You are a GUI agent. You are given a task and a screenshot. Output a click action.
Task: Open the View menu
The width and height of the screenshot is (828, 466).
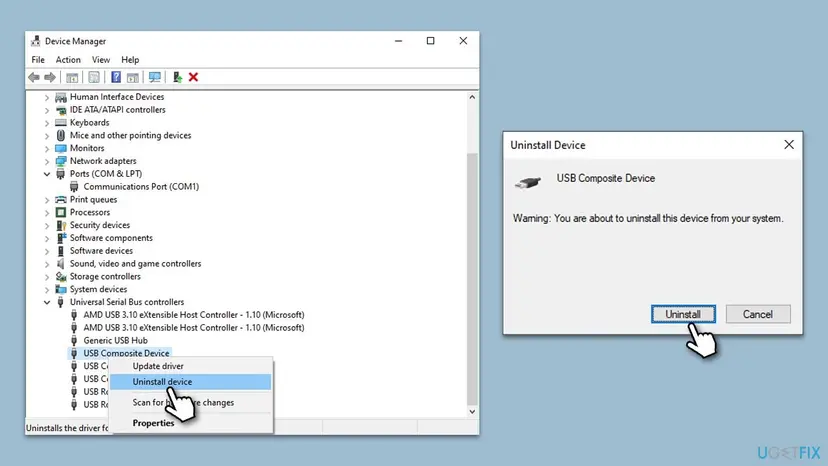click(x=101, y=60)
